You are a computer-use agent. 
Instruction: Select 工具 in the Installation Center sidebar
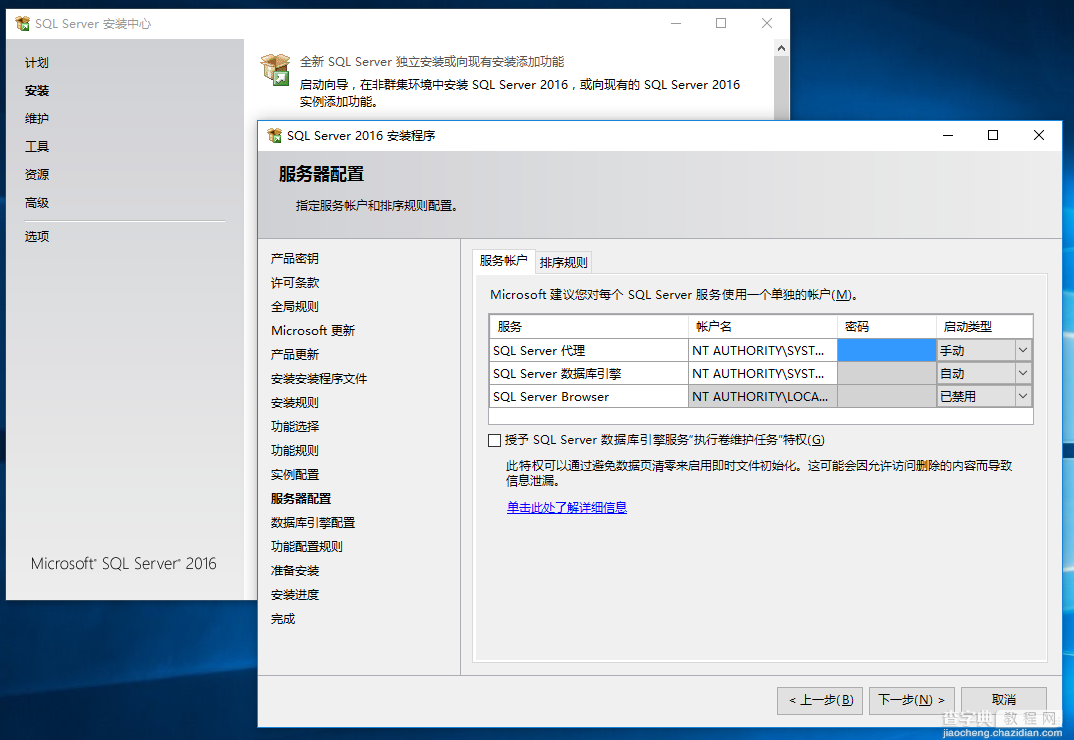tap(37, 147)
